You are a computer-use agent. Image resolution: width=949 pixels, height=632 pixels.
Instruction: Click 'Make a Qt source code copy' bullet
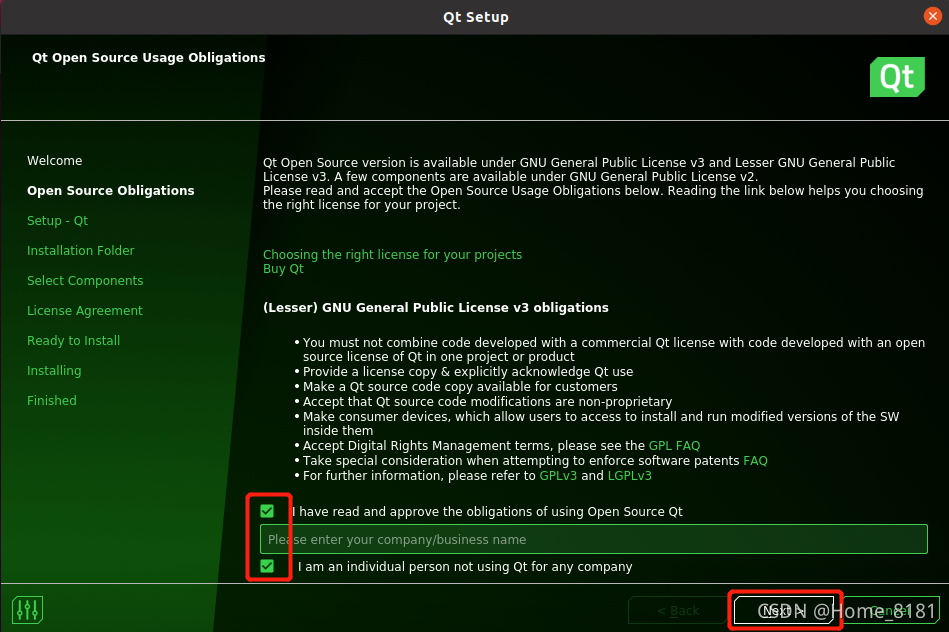point(460,387)
